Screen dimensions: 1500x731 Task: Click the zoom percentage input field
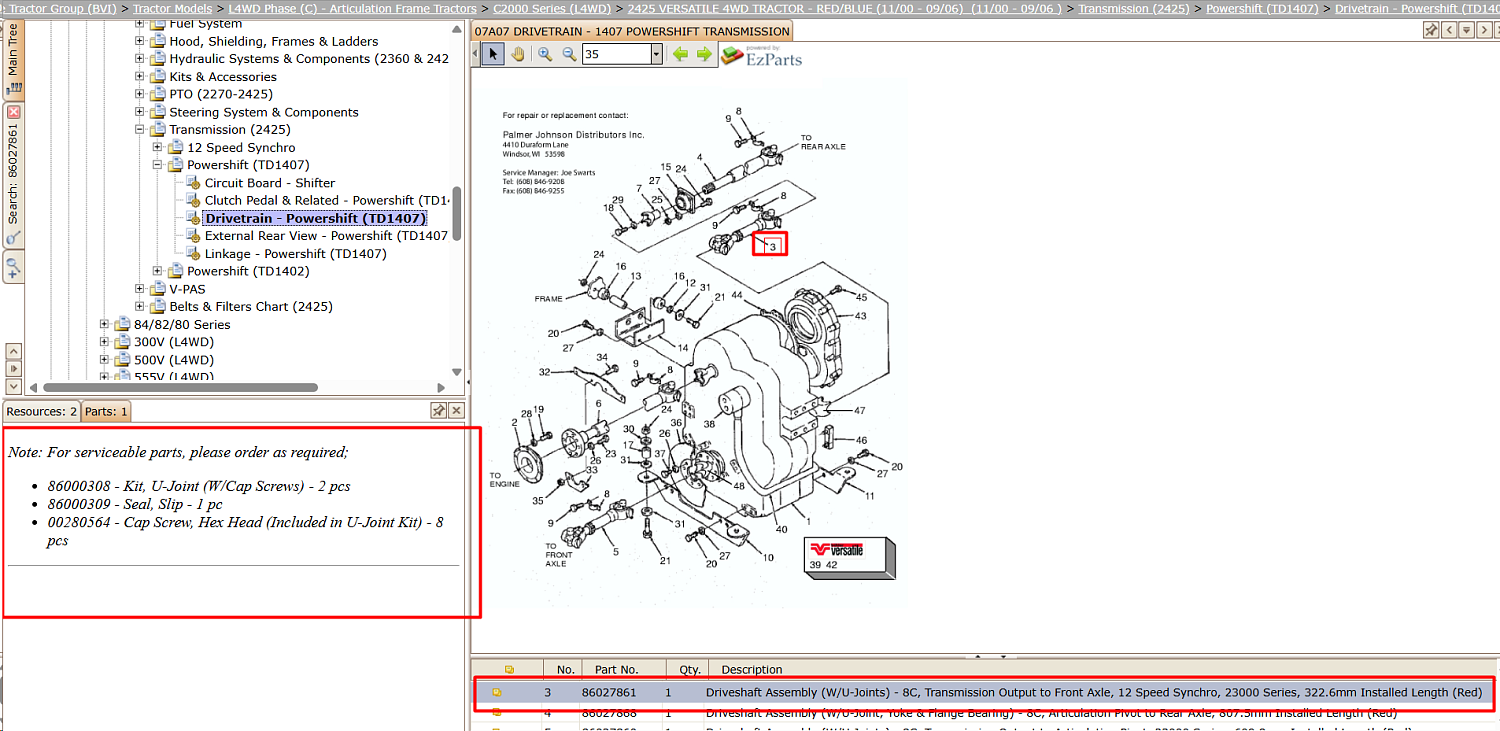[616, 54]
